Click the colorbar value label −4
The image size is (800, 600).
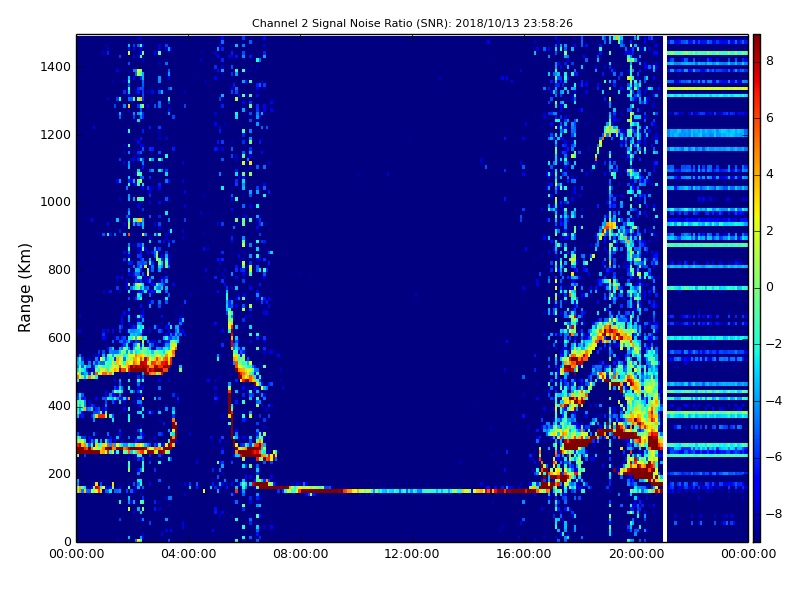coord(774,401)
